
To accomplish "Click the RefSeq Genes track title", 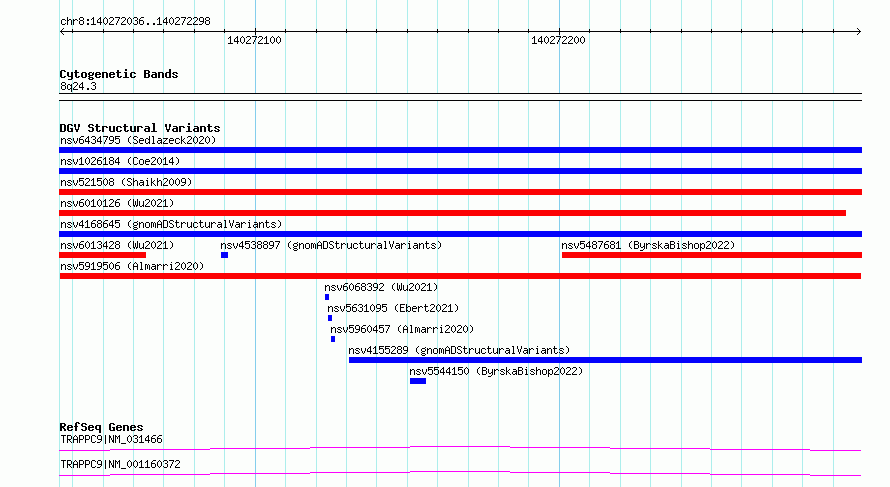I will [101, 427].
